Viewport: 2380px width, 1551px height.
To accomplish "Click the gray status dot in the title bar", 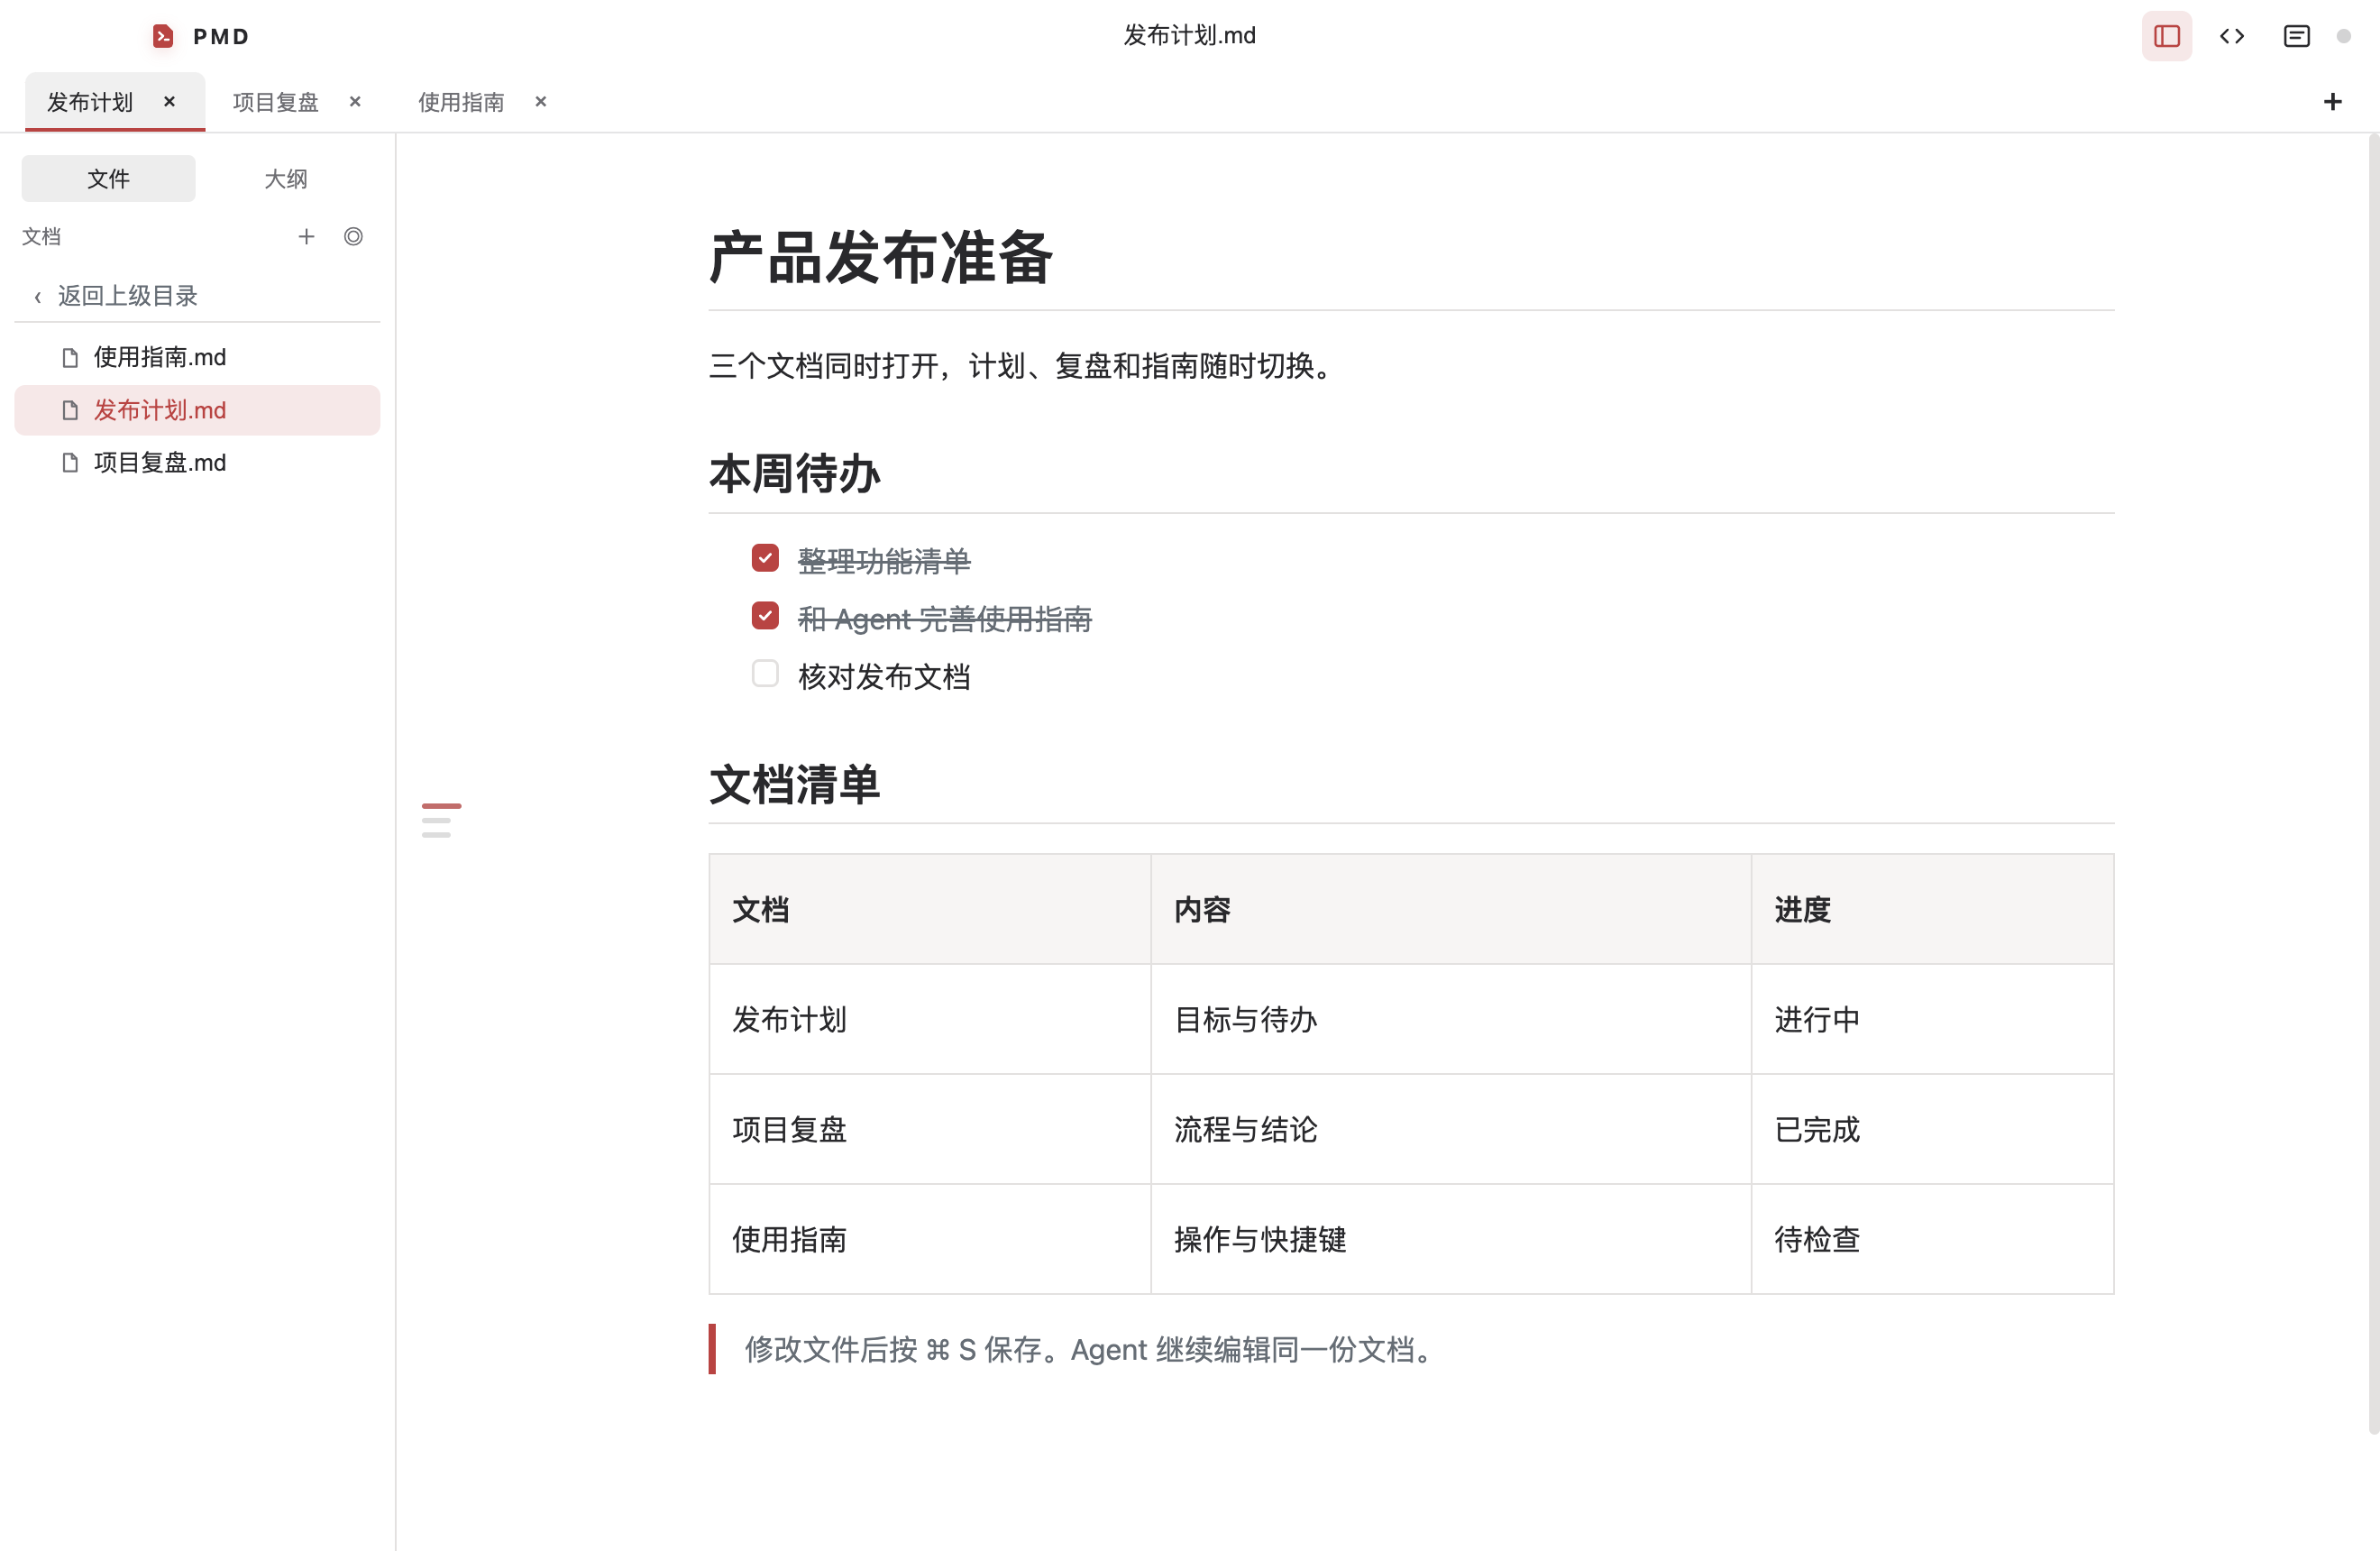I will coord(2343,36).
